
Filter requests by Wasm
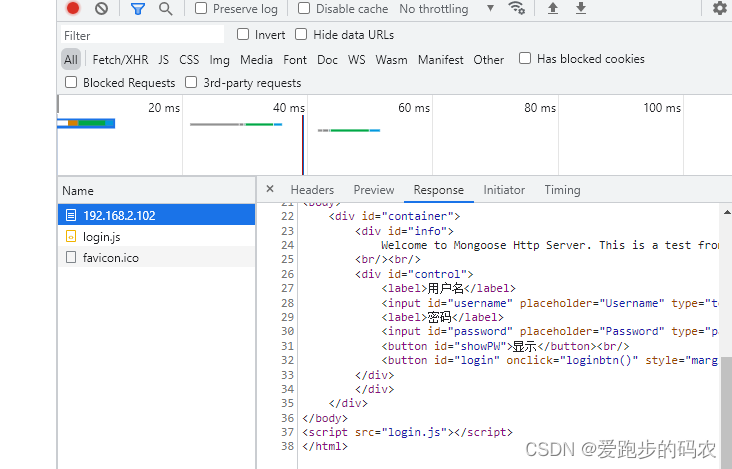click(x=391, y=60)
